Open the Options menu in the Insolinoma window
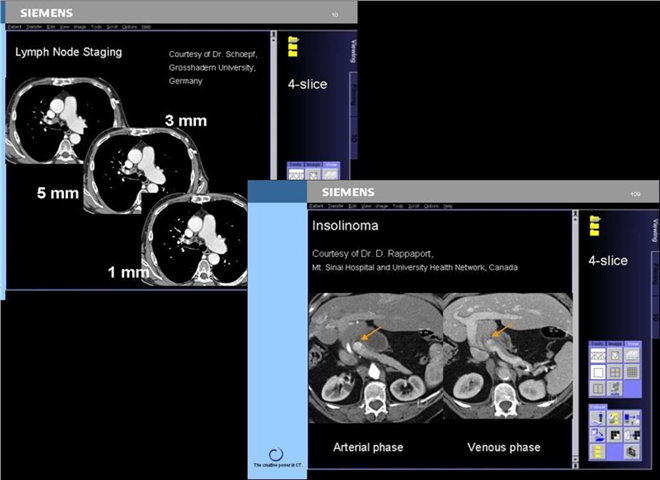The height and width of the screenshot is (480, 660). click(431, 205)
